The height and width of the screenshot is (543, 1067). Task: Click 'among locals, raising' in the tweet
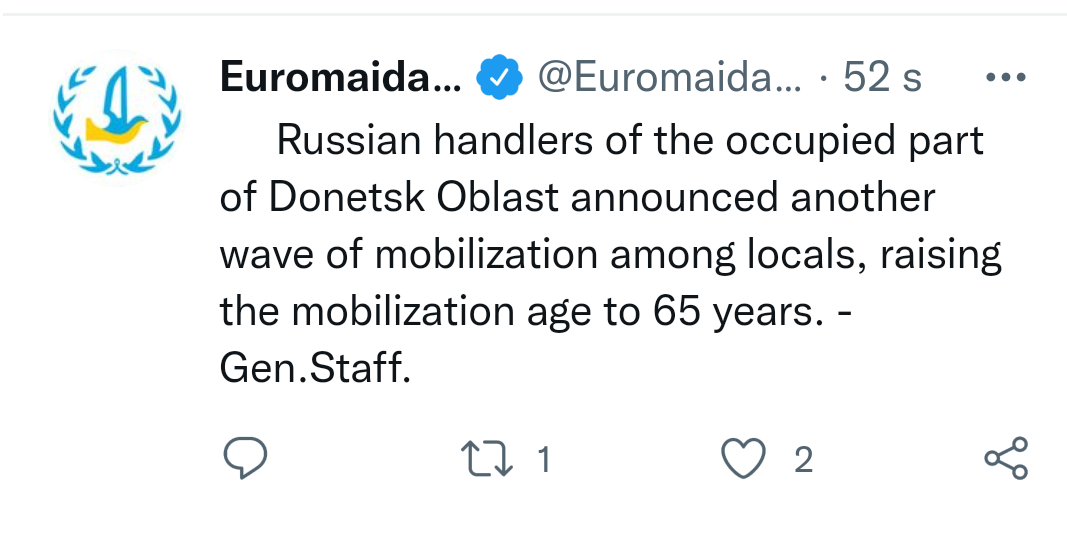point(806,256)
